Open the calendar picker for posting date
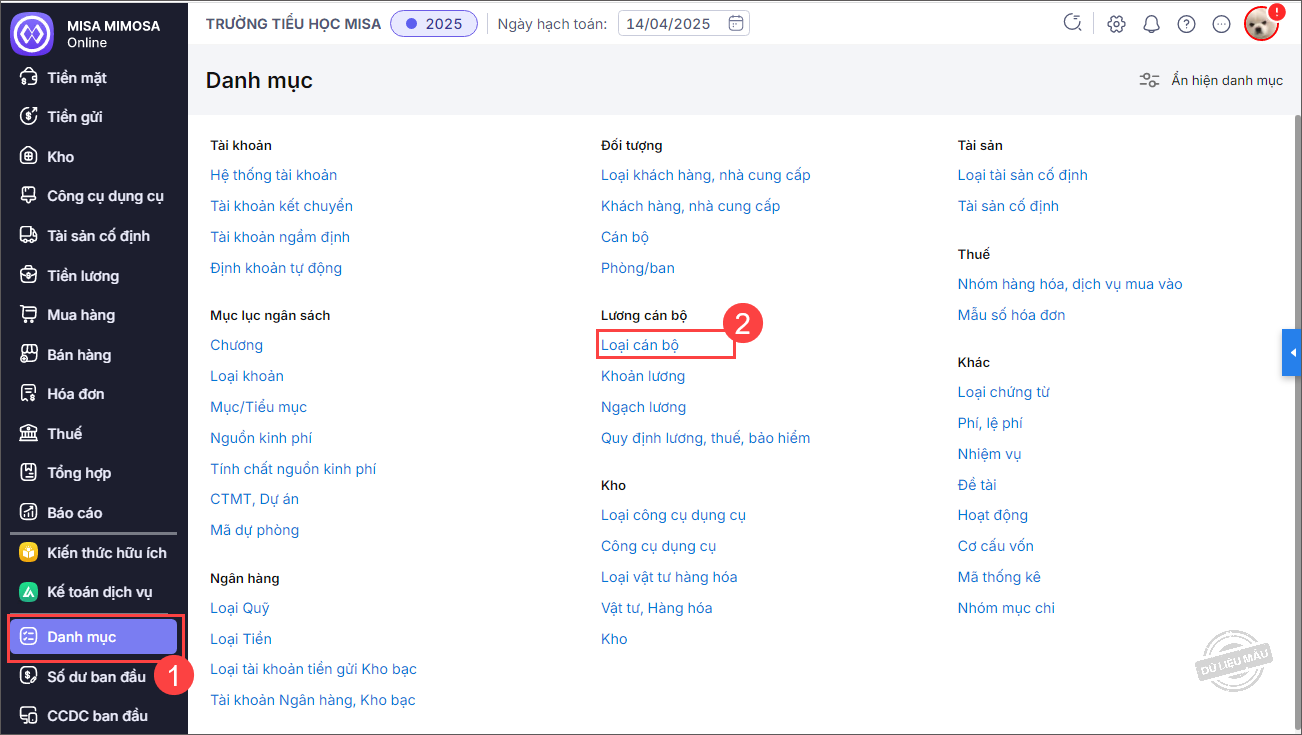 (x=735, y=23)
